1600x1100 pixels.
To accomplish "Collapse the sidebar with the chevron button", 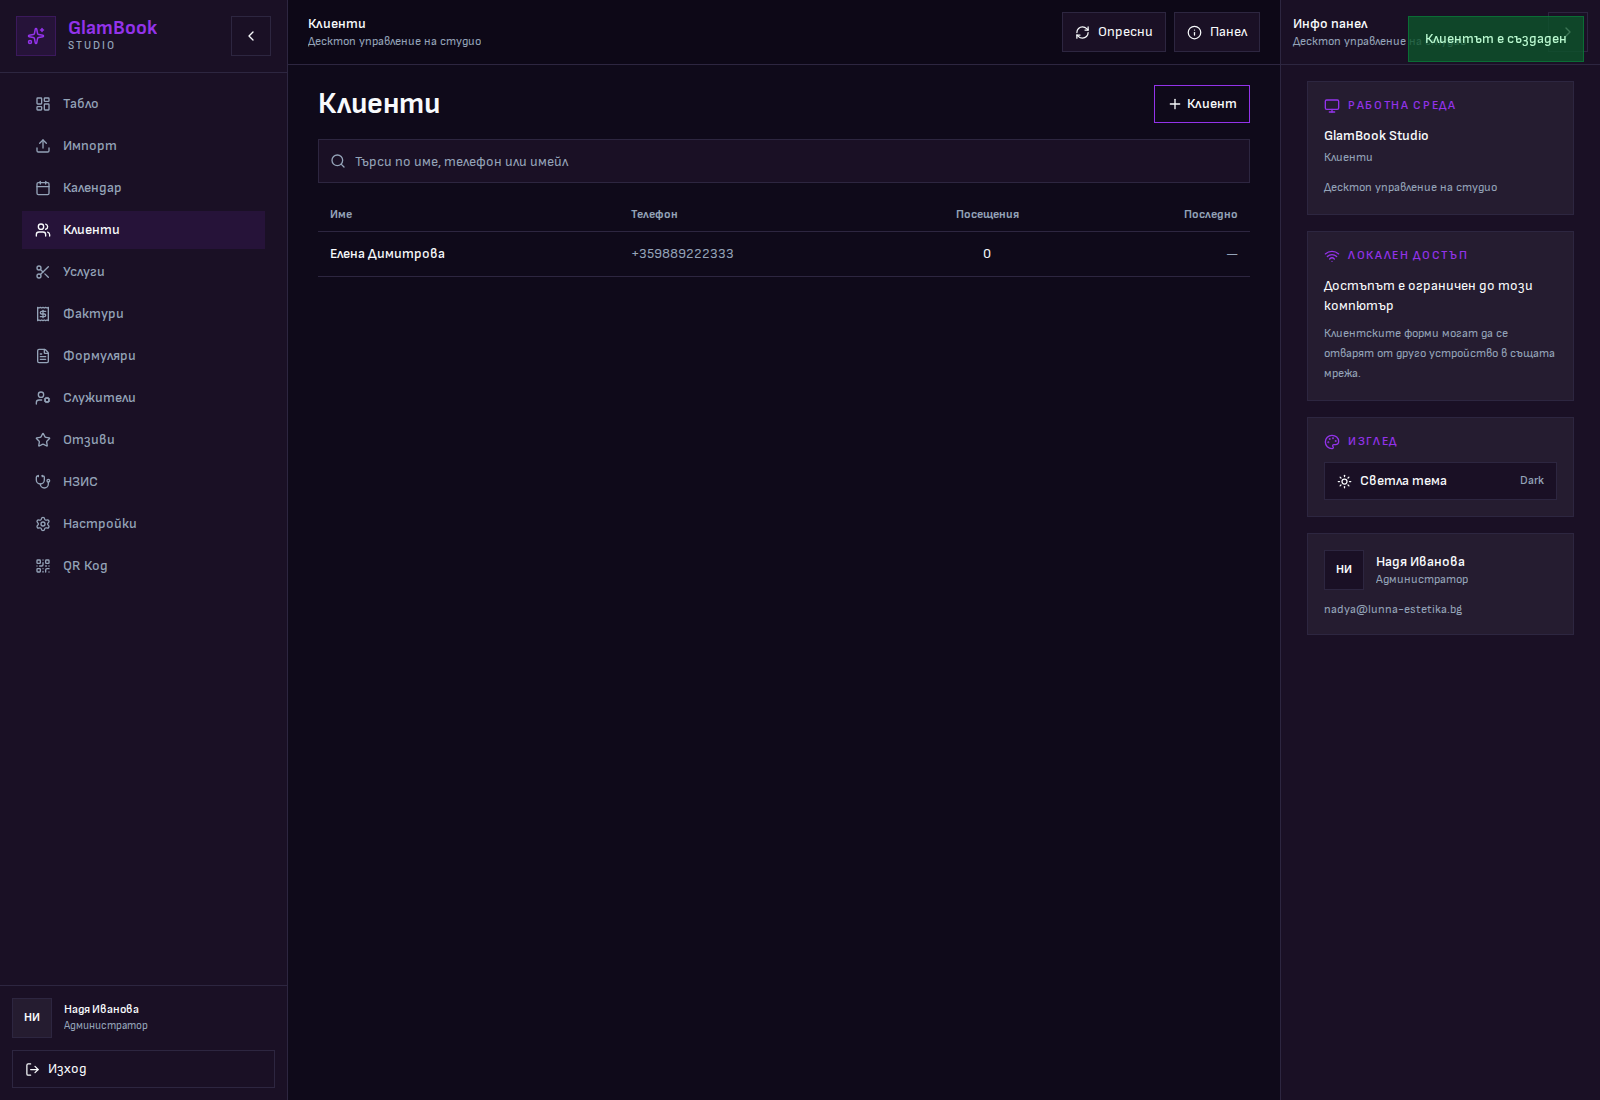I will point(251,36).
